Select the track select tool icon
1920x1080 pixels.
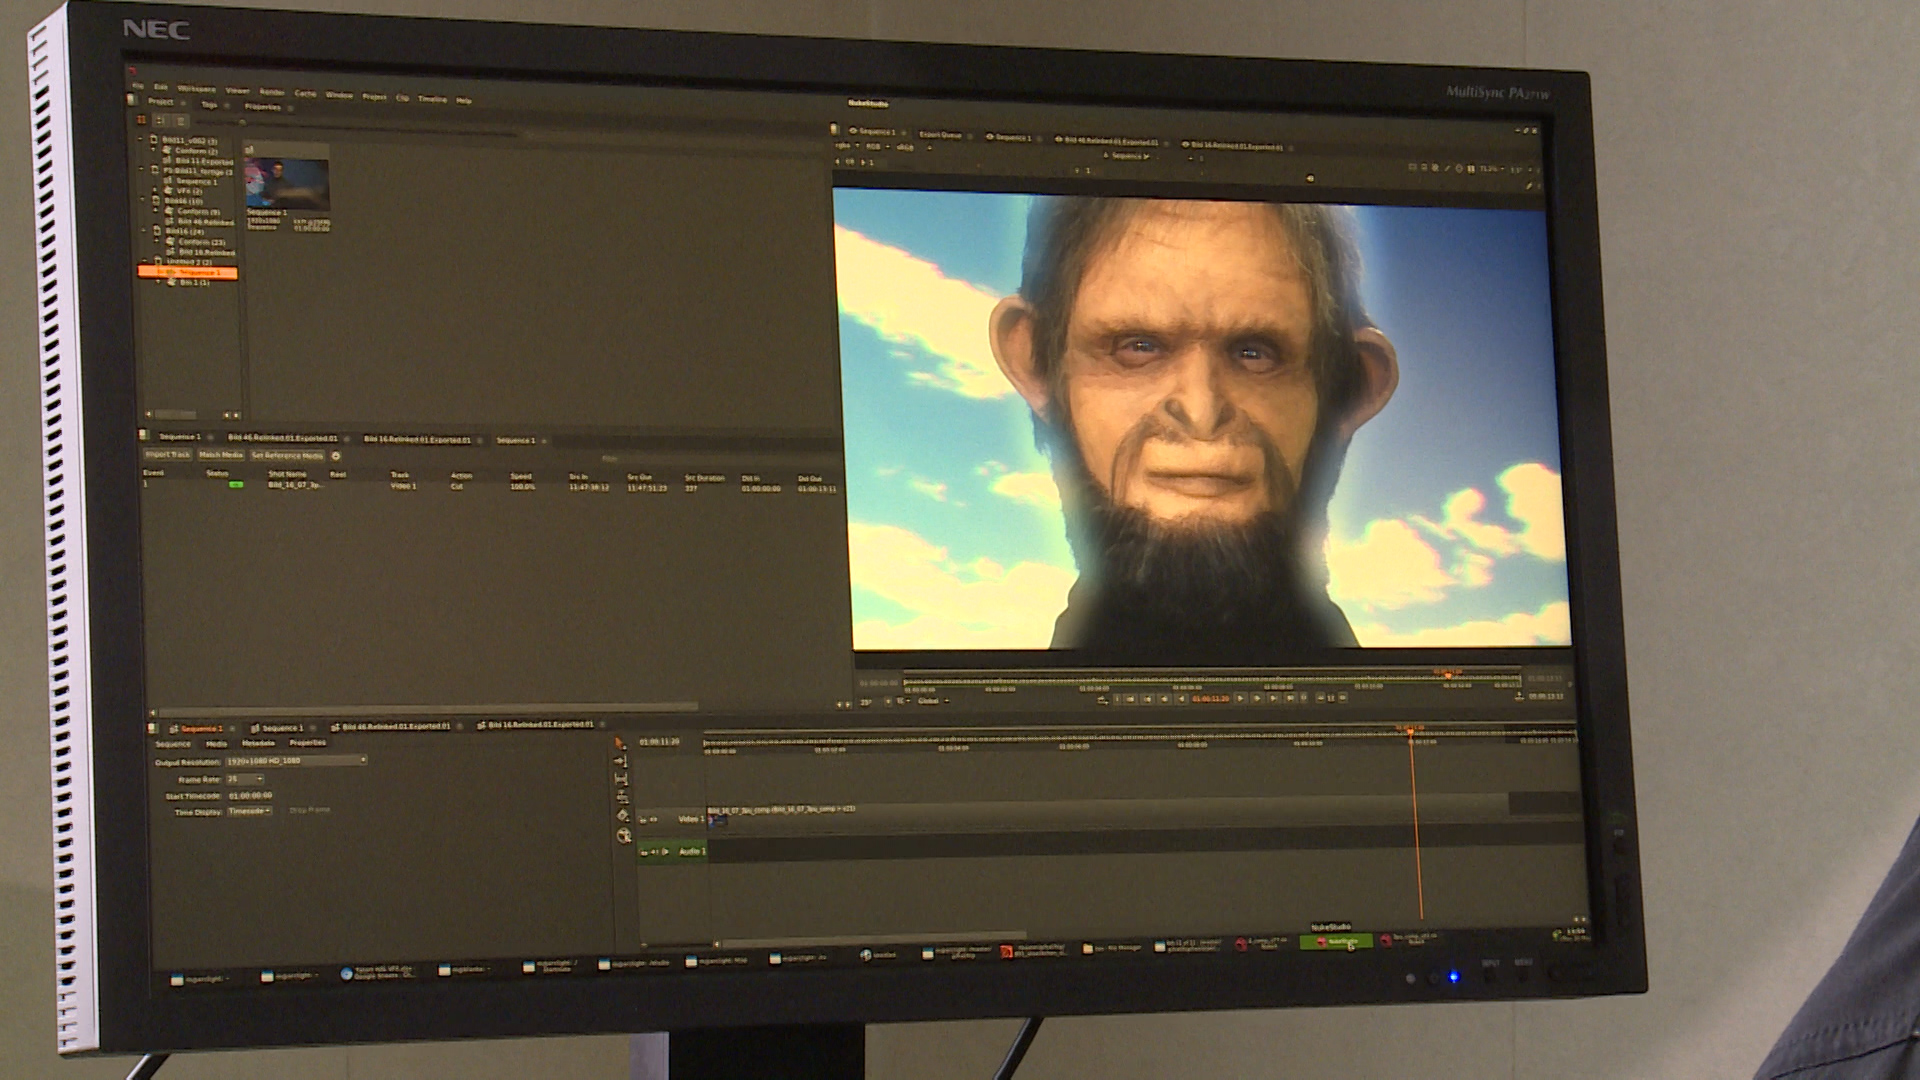621,761
